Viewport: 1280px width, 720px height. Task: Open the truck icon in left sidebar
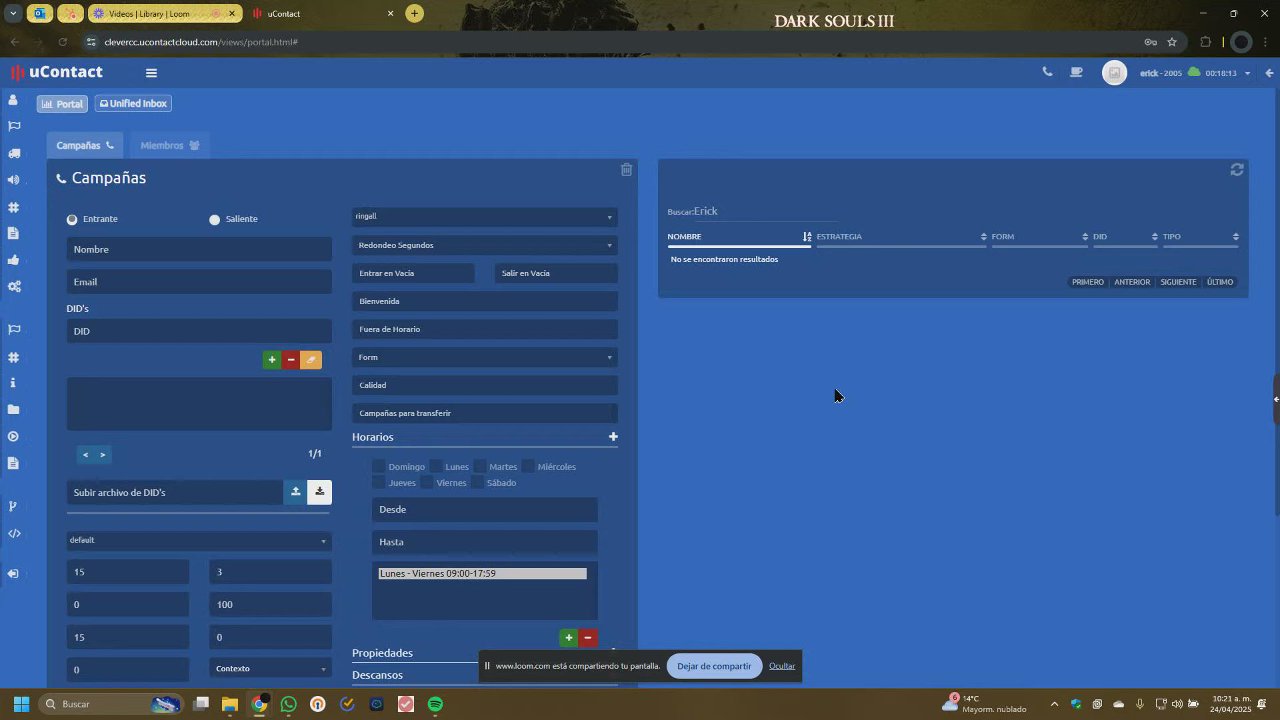pyautogui.click(x=14, y=153)
